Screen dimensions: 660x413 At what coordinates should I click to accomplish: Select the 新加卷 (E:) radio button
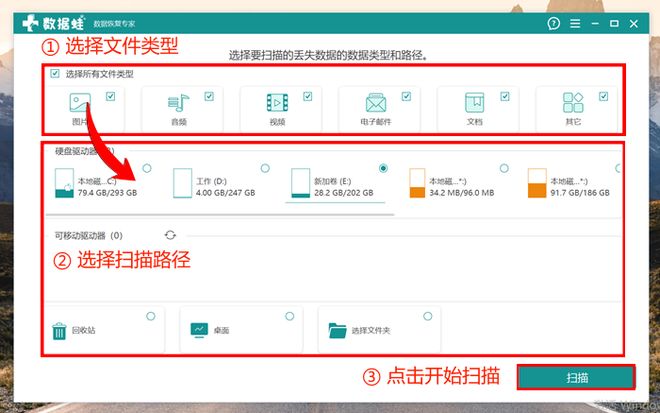(383, 168)
